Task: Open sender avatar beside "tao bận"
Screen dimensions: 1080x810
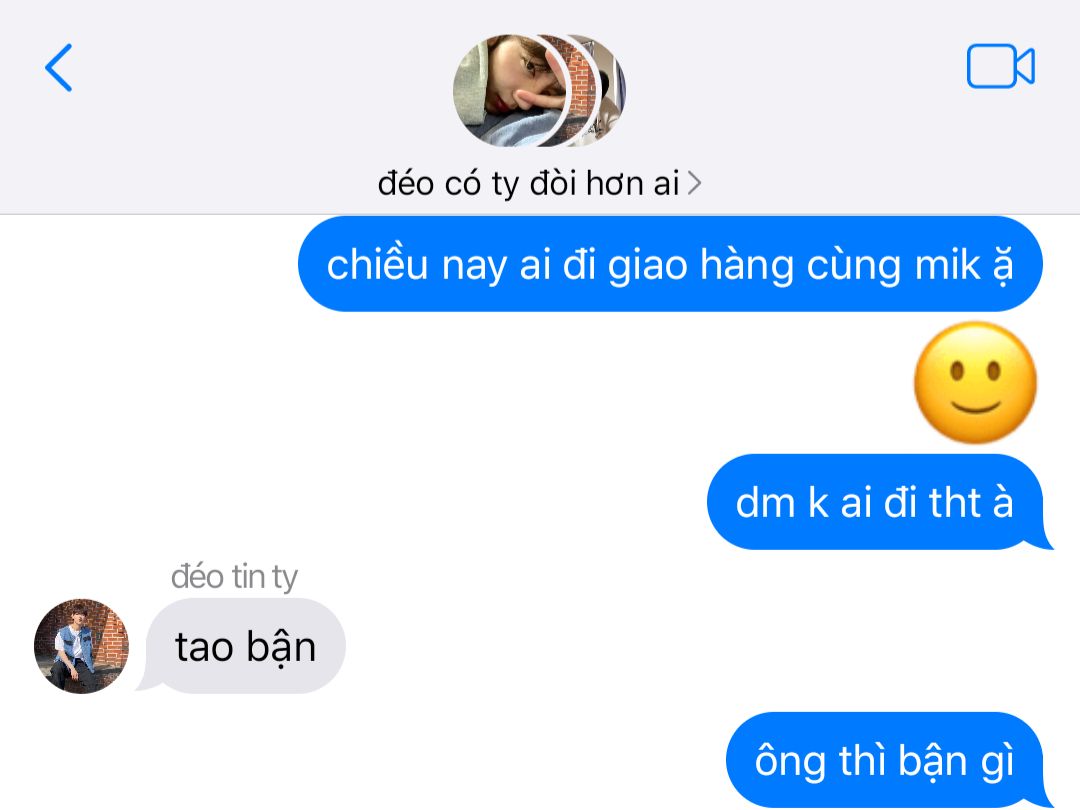Action: point(81,646)
